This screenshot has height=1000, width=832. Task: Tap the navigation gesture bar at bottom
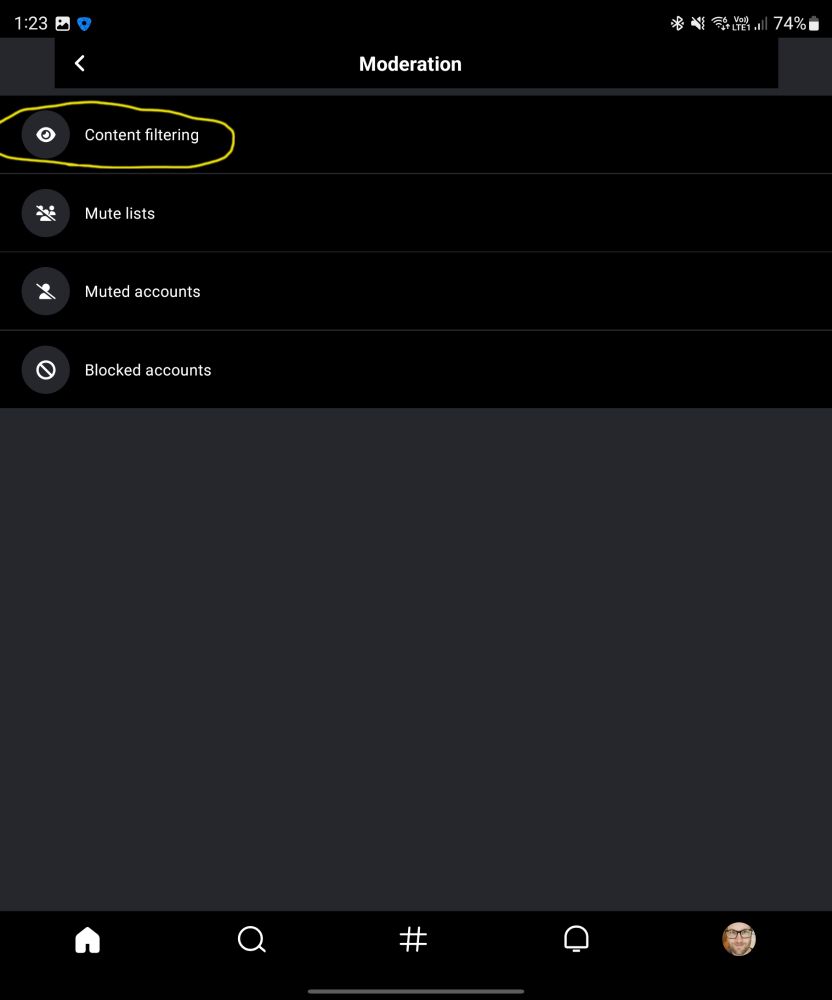(x=416, y=991)
